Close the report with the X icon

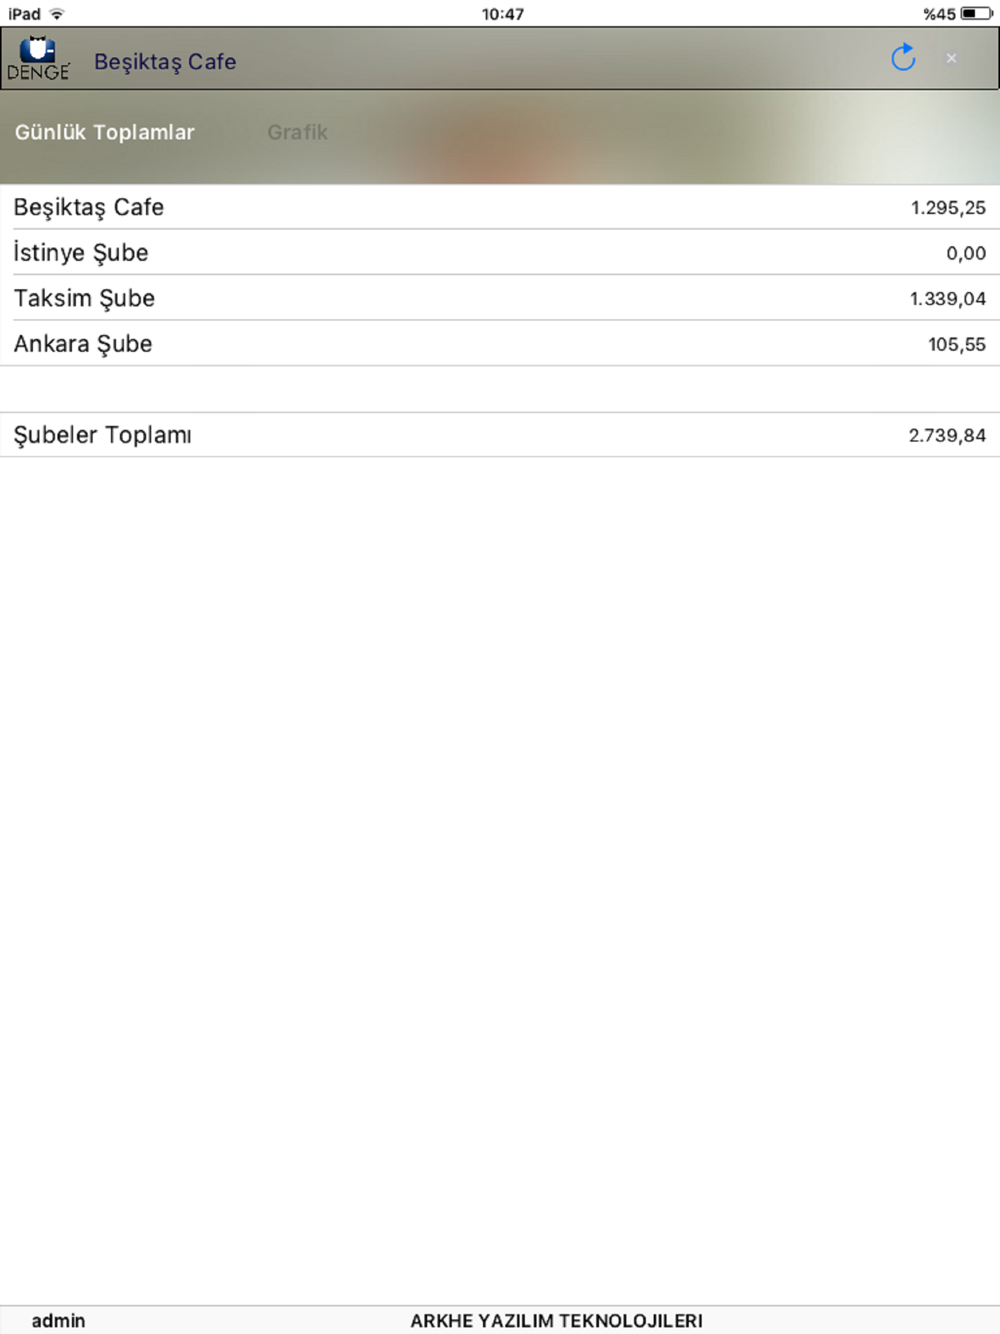coord(951,59)
